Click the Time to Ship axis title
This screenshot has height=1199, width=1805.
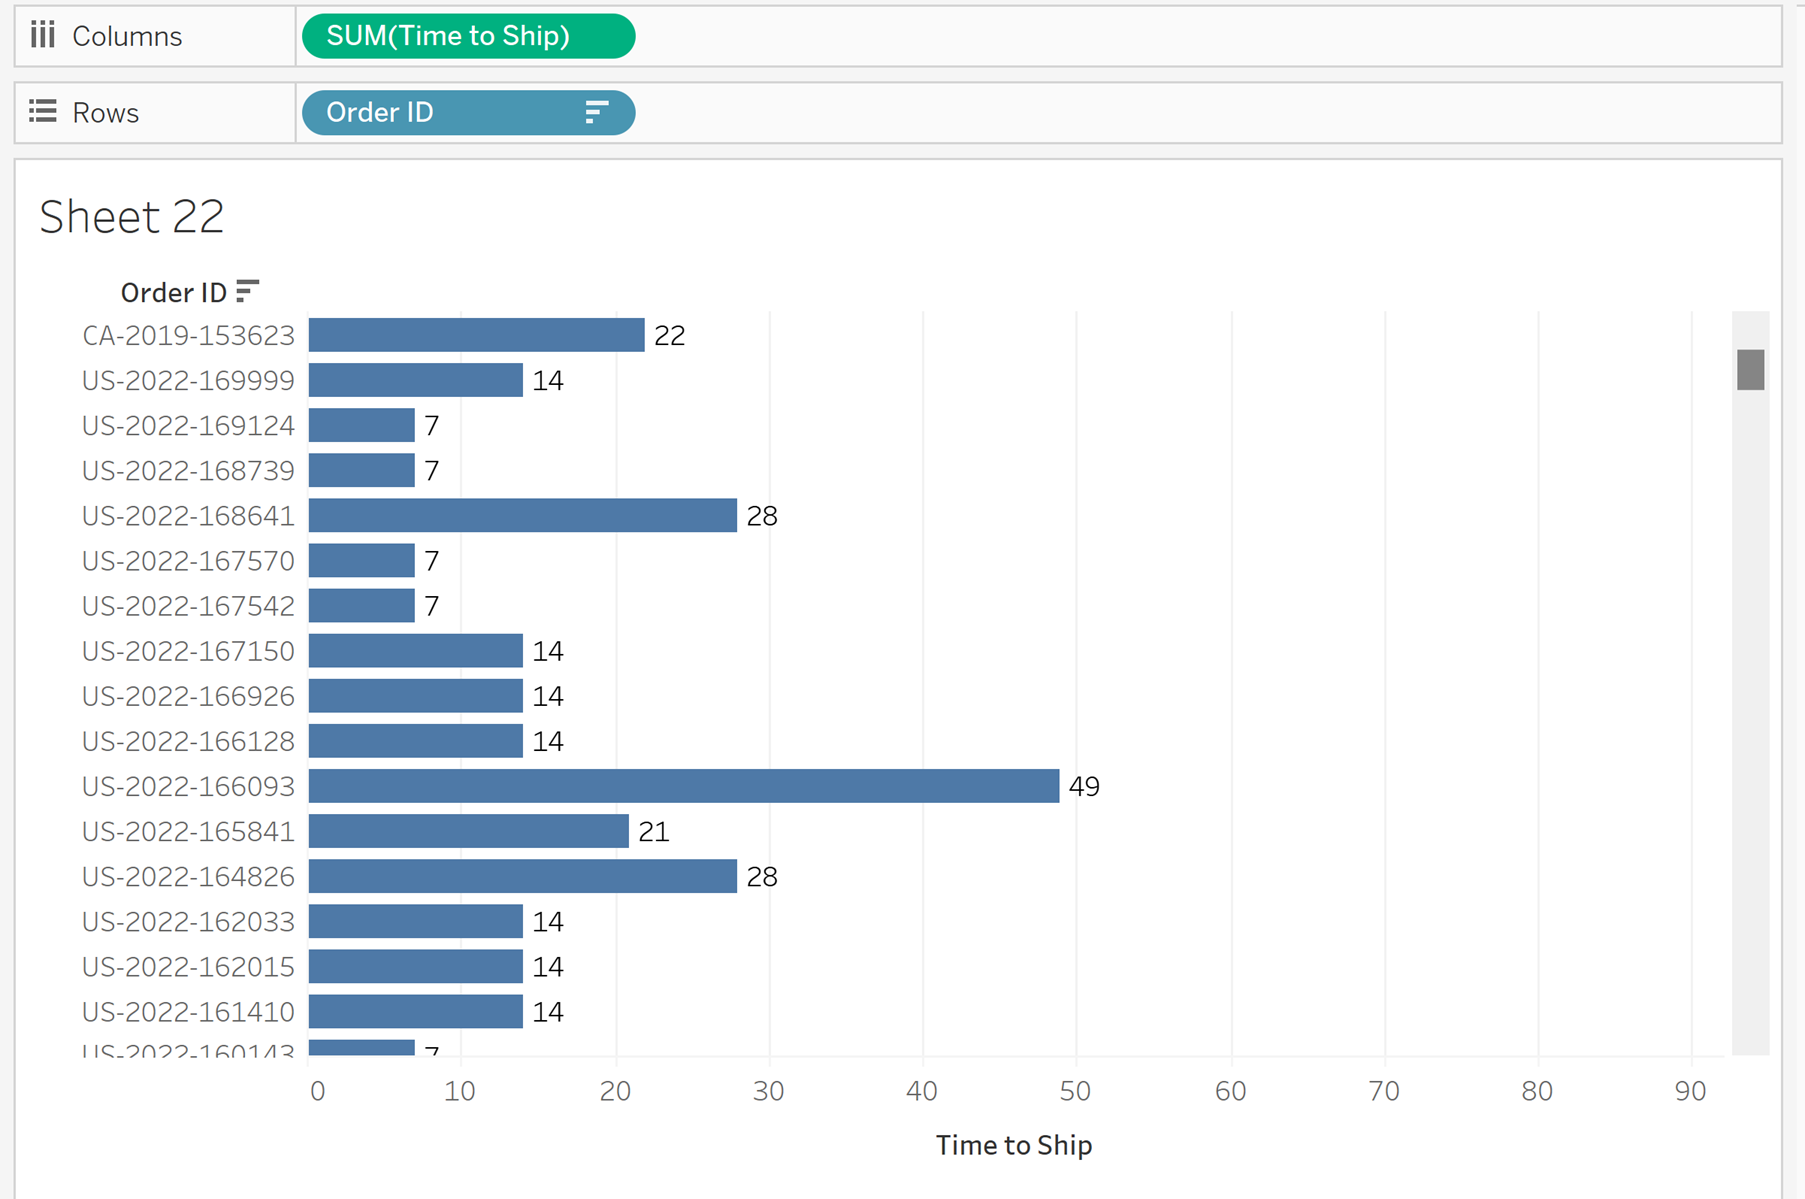pos(1013,1145)
